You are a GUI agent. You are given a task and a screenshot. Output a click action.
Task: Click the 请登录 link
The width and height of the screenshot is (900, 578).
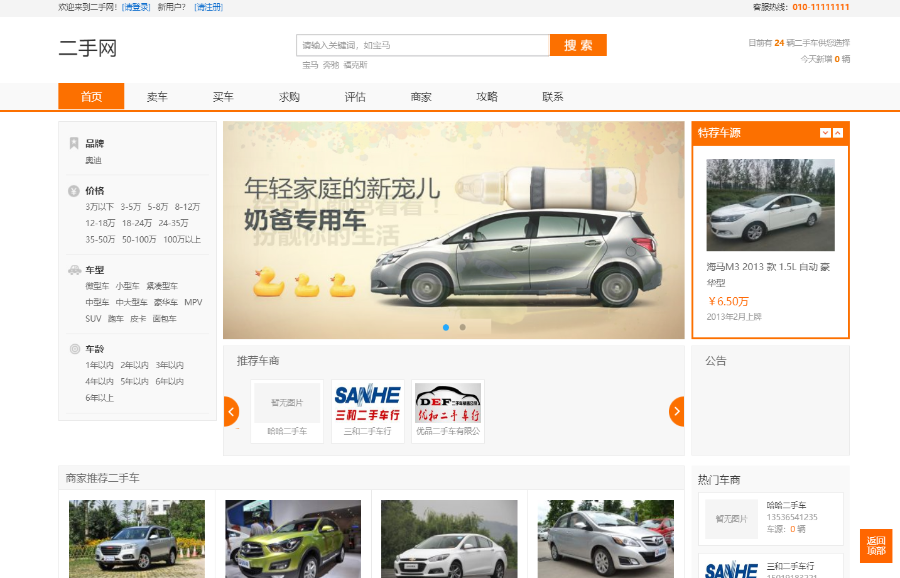click(137, 7)
